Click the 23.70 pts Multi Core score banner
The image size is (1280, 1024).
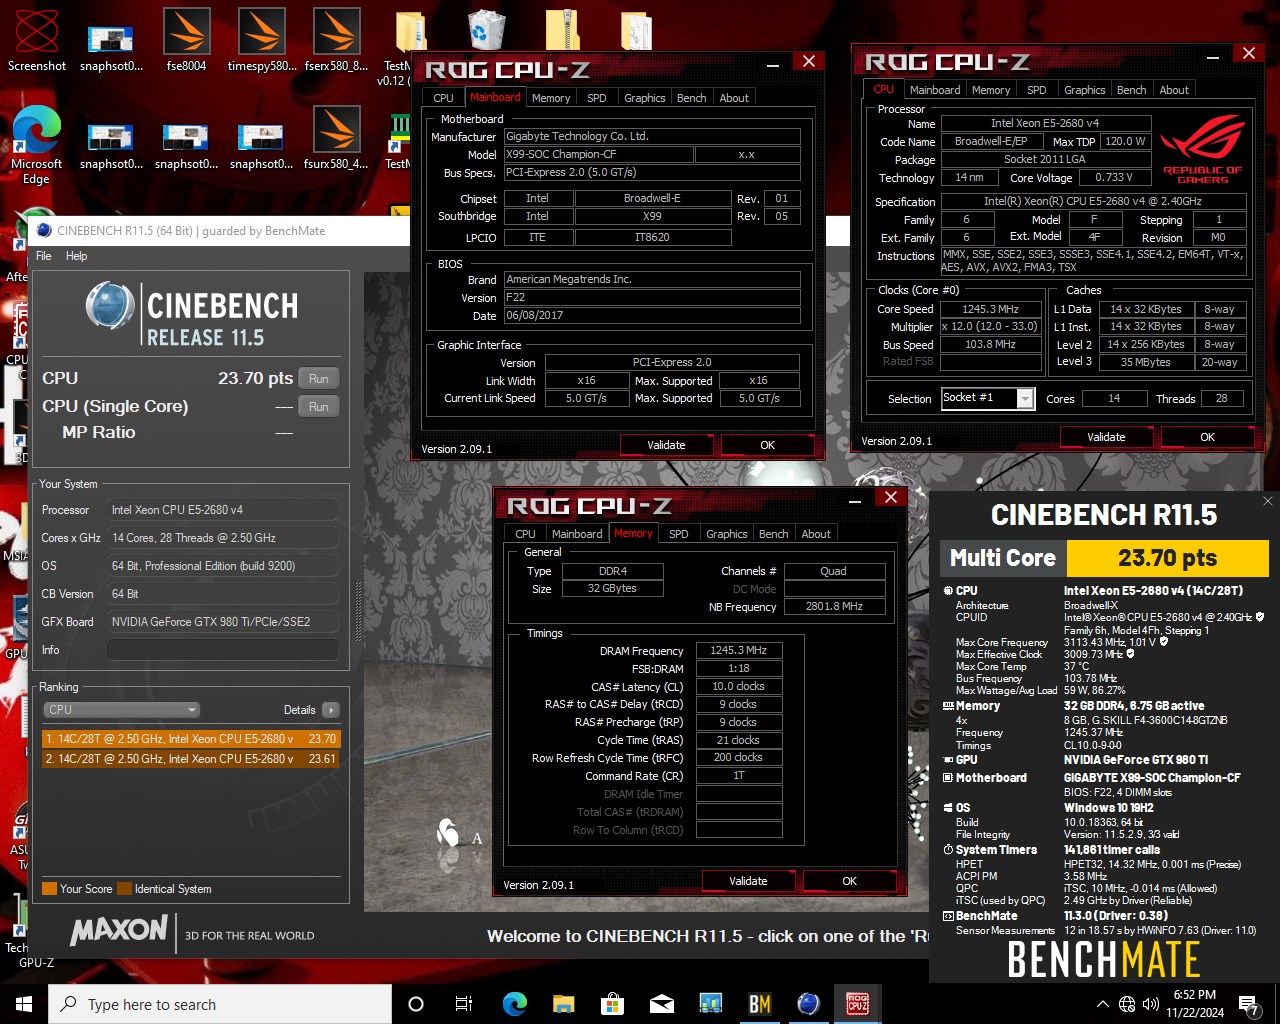pyautogui.click(x=1167, y=558)
